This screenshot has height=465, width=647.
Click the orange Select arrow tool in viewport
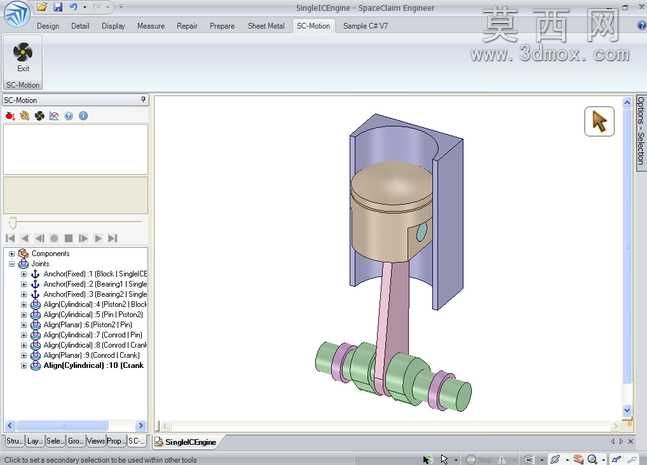click(x=599, y=121)
